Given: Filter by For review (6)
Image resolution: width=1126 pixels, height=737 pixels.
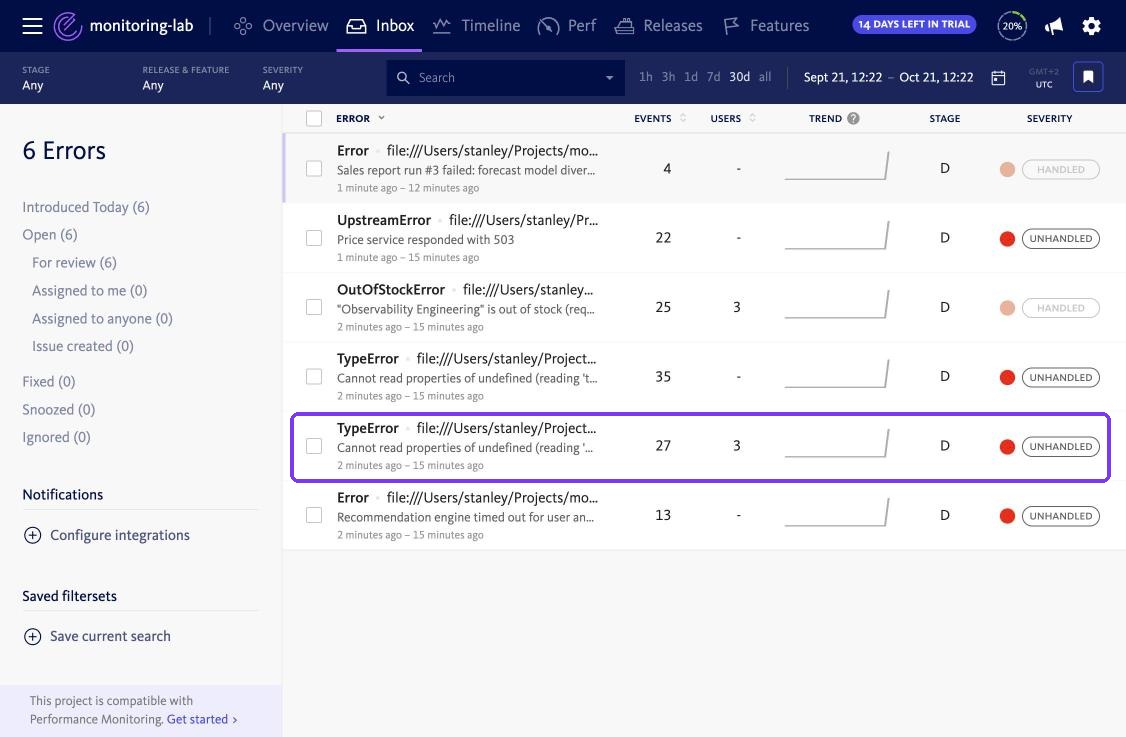Looking at the screenshot, I should [74, 263].
